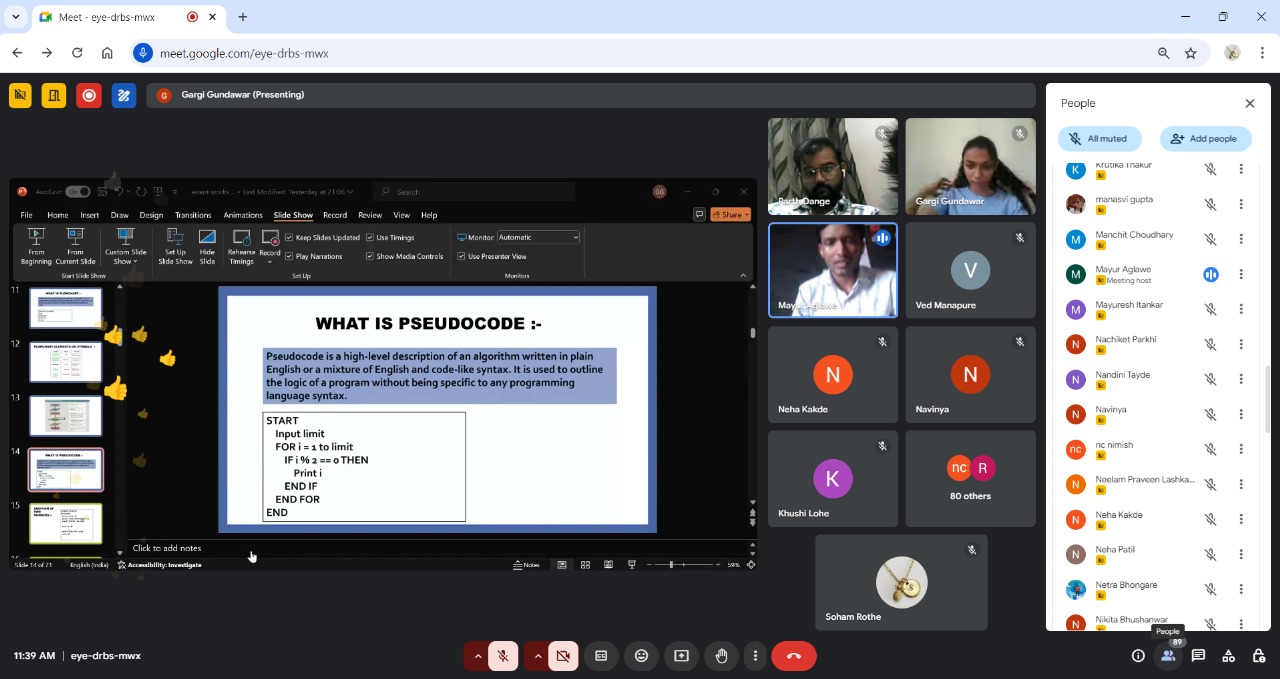Turn on captions from the call bar
This screenshot has width=1280, height=679.
pos(601,656)
